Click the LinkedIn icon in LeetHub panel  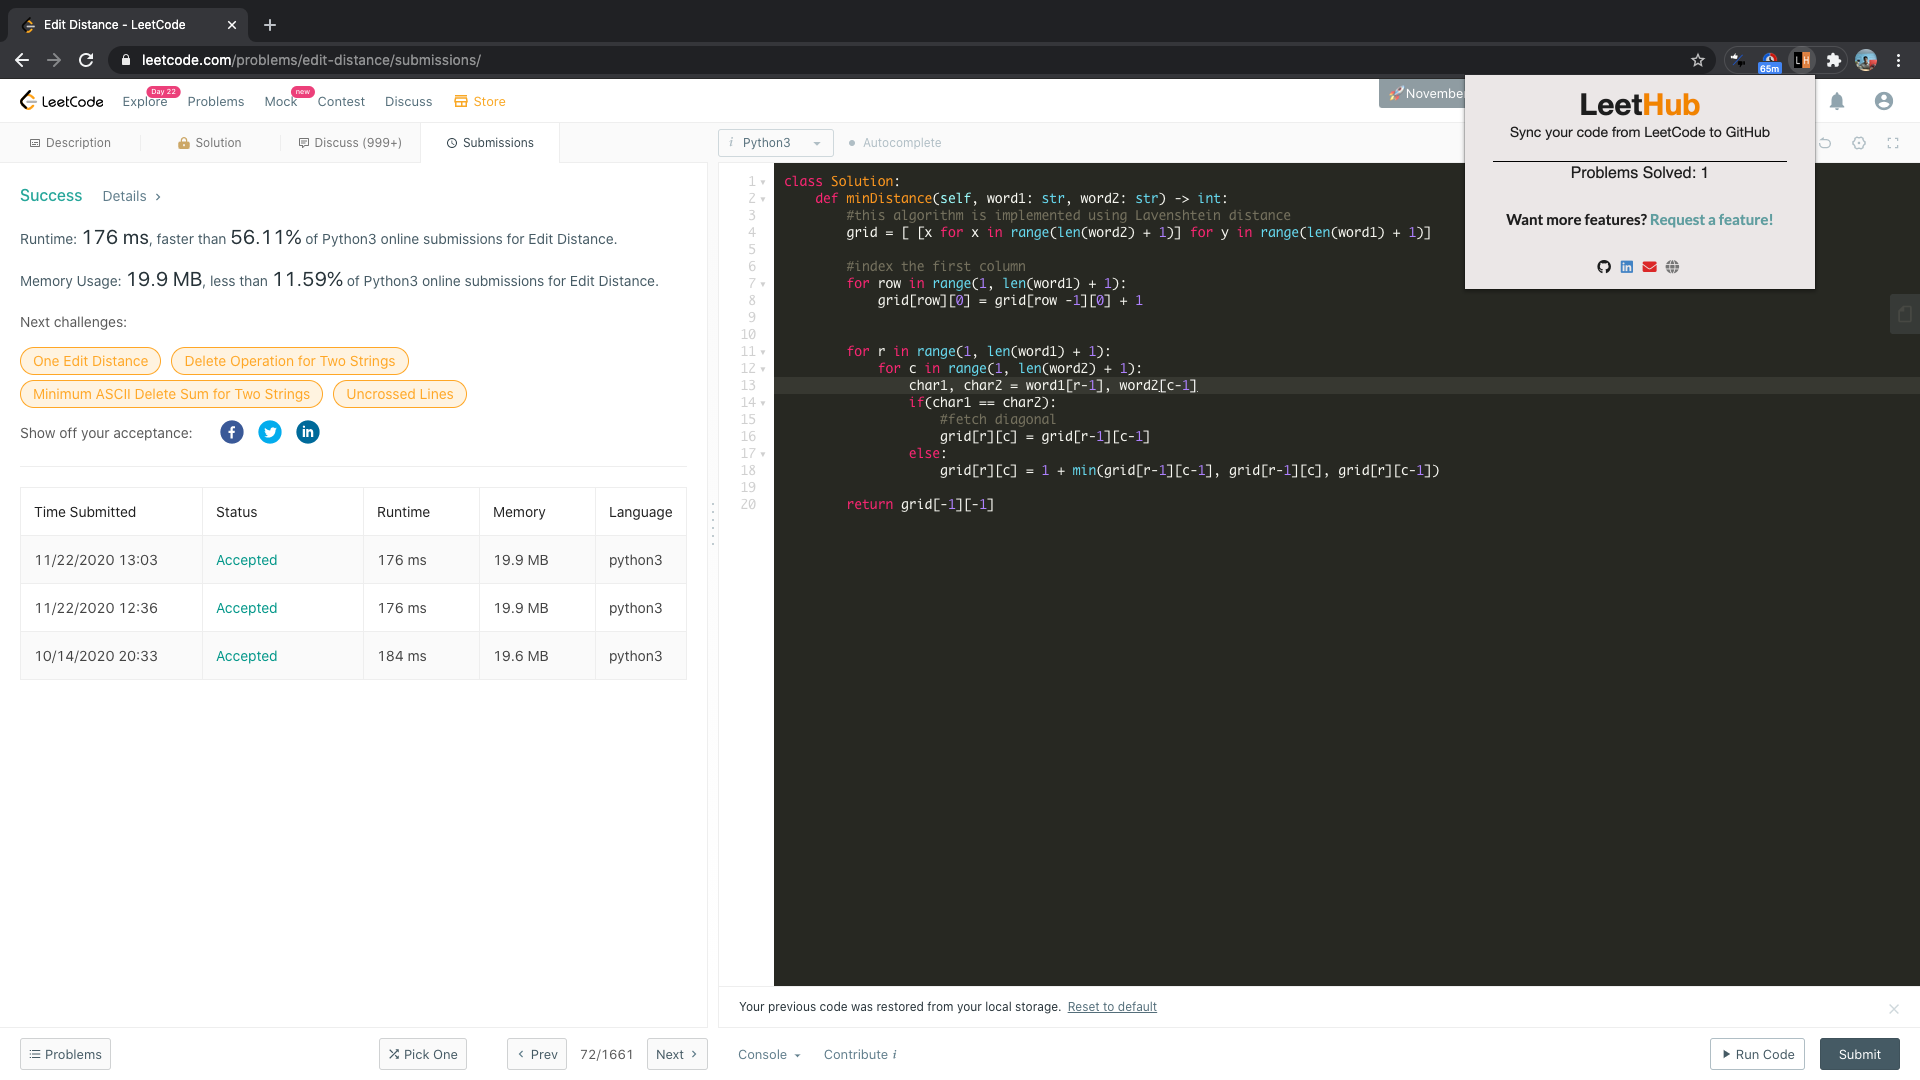(x=1627, y=266)
